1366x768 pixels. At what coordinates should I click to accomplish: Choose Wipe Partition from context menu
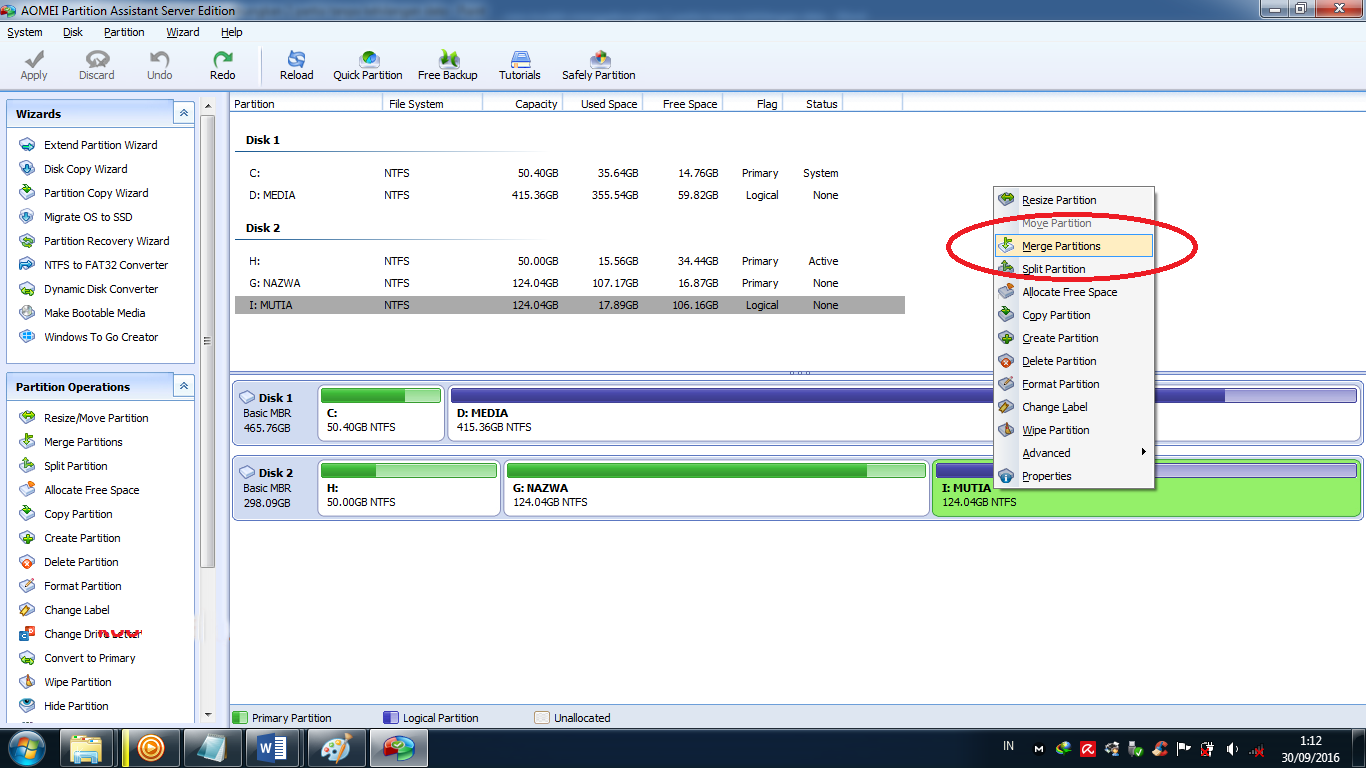(1075, 430)
